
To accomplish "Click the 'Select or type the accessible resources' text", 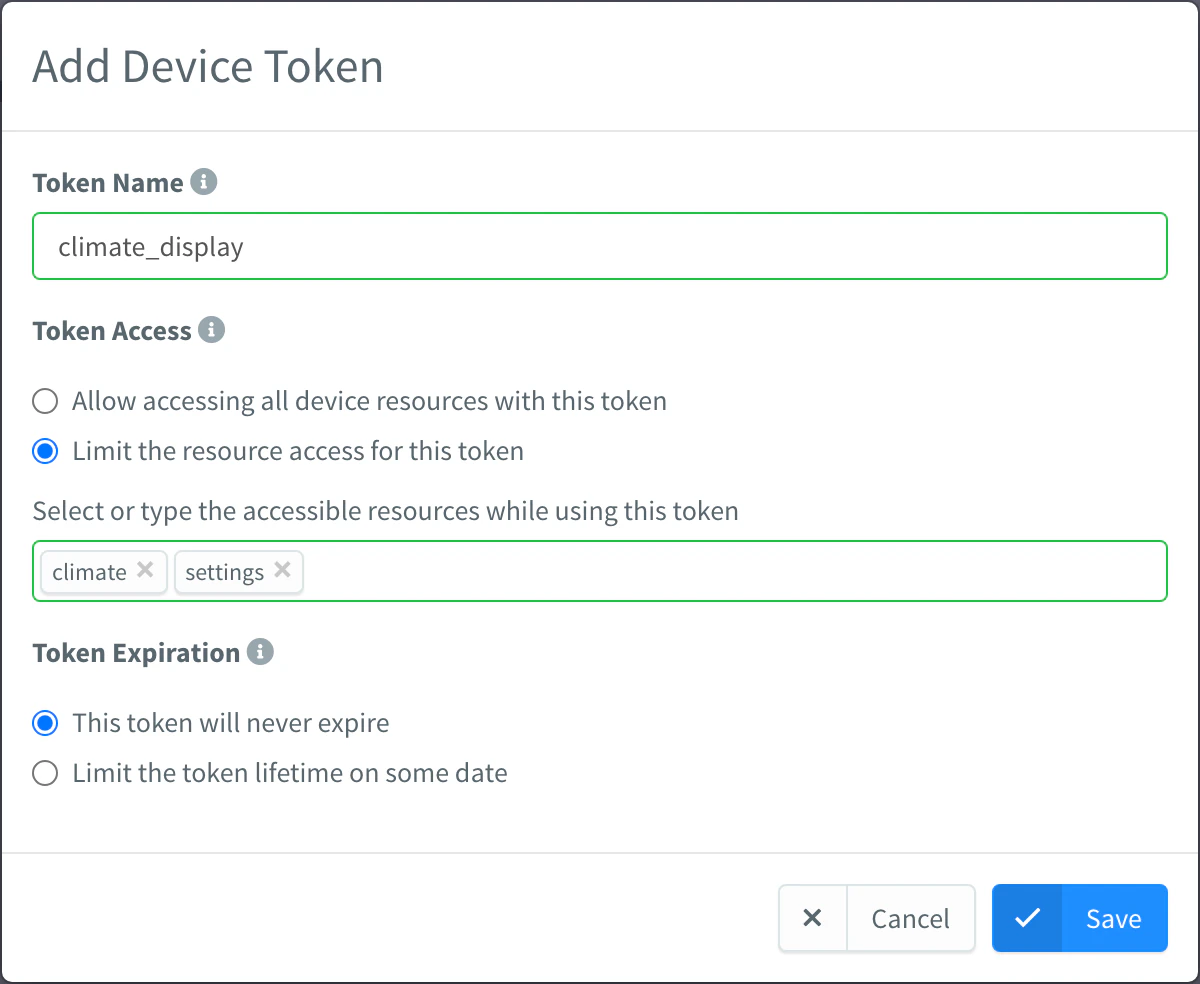I will click(x=385, y=511).
